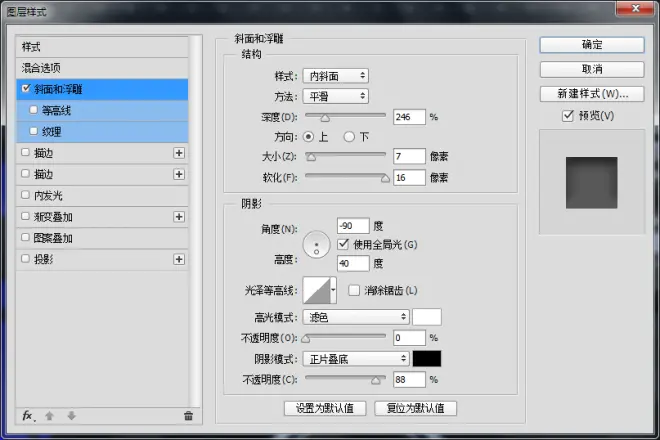Image resolution: width=660 pixels, height=440 pixels.
Task: Enable the 投影 checkbox
Action: click(25, 258)
